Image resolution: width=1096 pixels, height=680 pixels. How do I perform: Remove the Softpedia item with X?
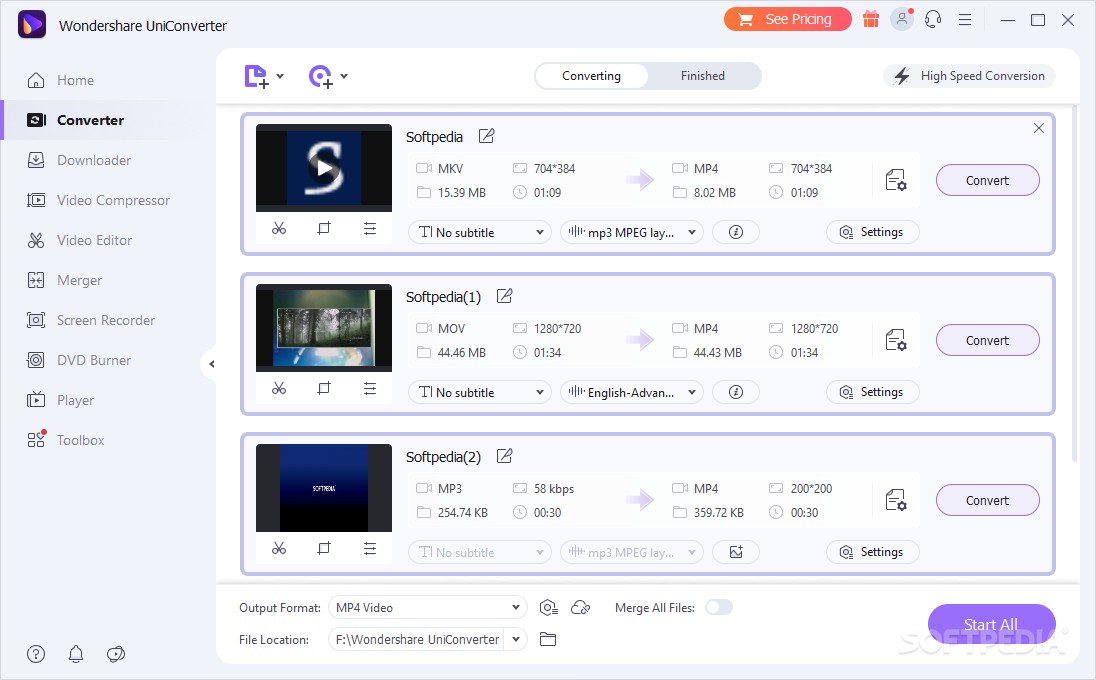click(1039, 128)
